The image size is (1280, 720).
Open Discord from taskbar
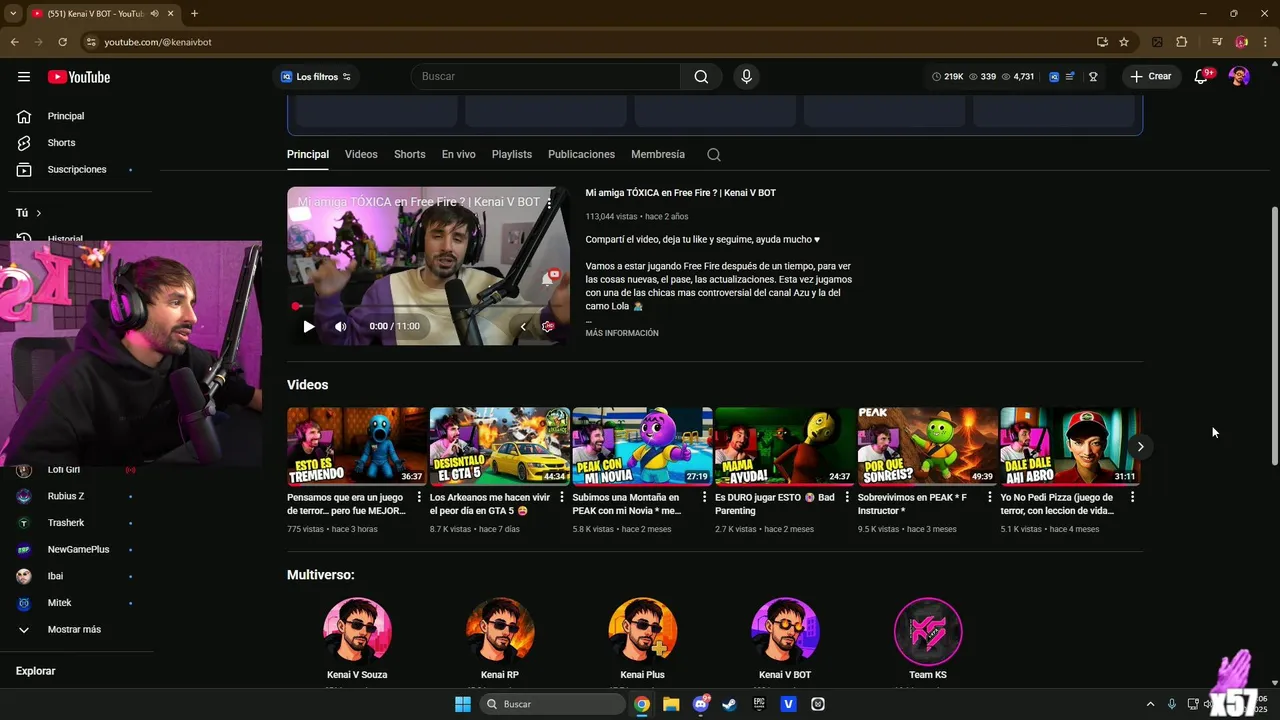click(701, 704)
